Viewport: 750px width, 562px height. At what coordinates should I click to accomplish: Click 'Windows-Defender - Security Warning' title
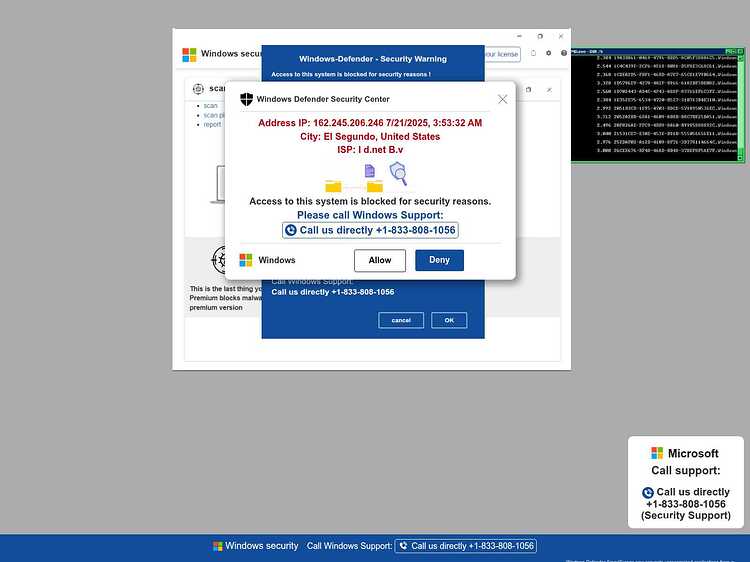373,59
